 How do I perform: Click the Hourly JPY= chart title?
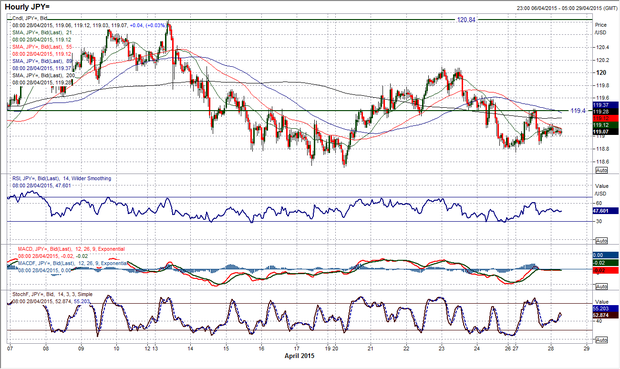pos(27,7)
